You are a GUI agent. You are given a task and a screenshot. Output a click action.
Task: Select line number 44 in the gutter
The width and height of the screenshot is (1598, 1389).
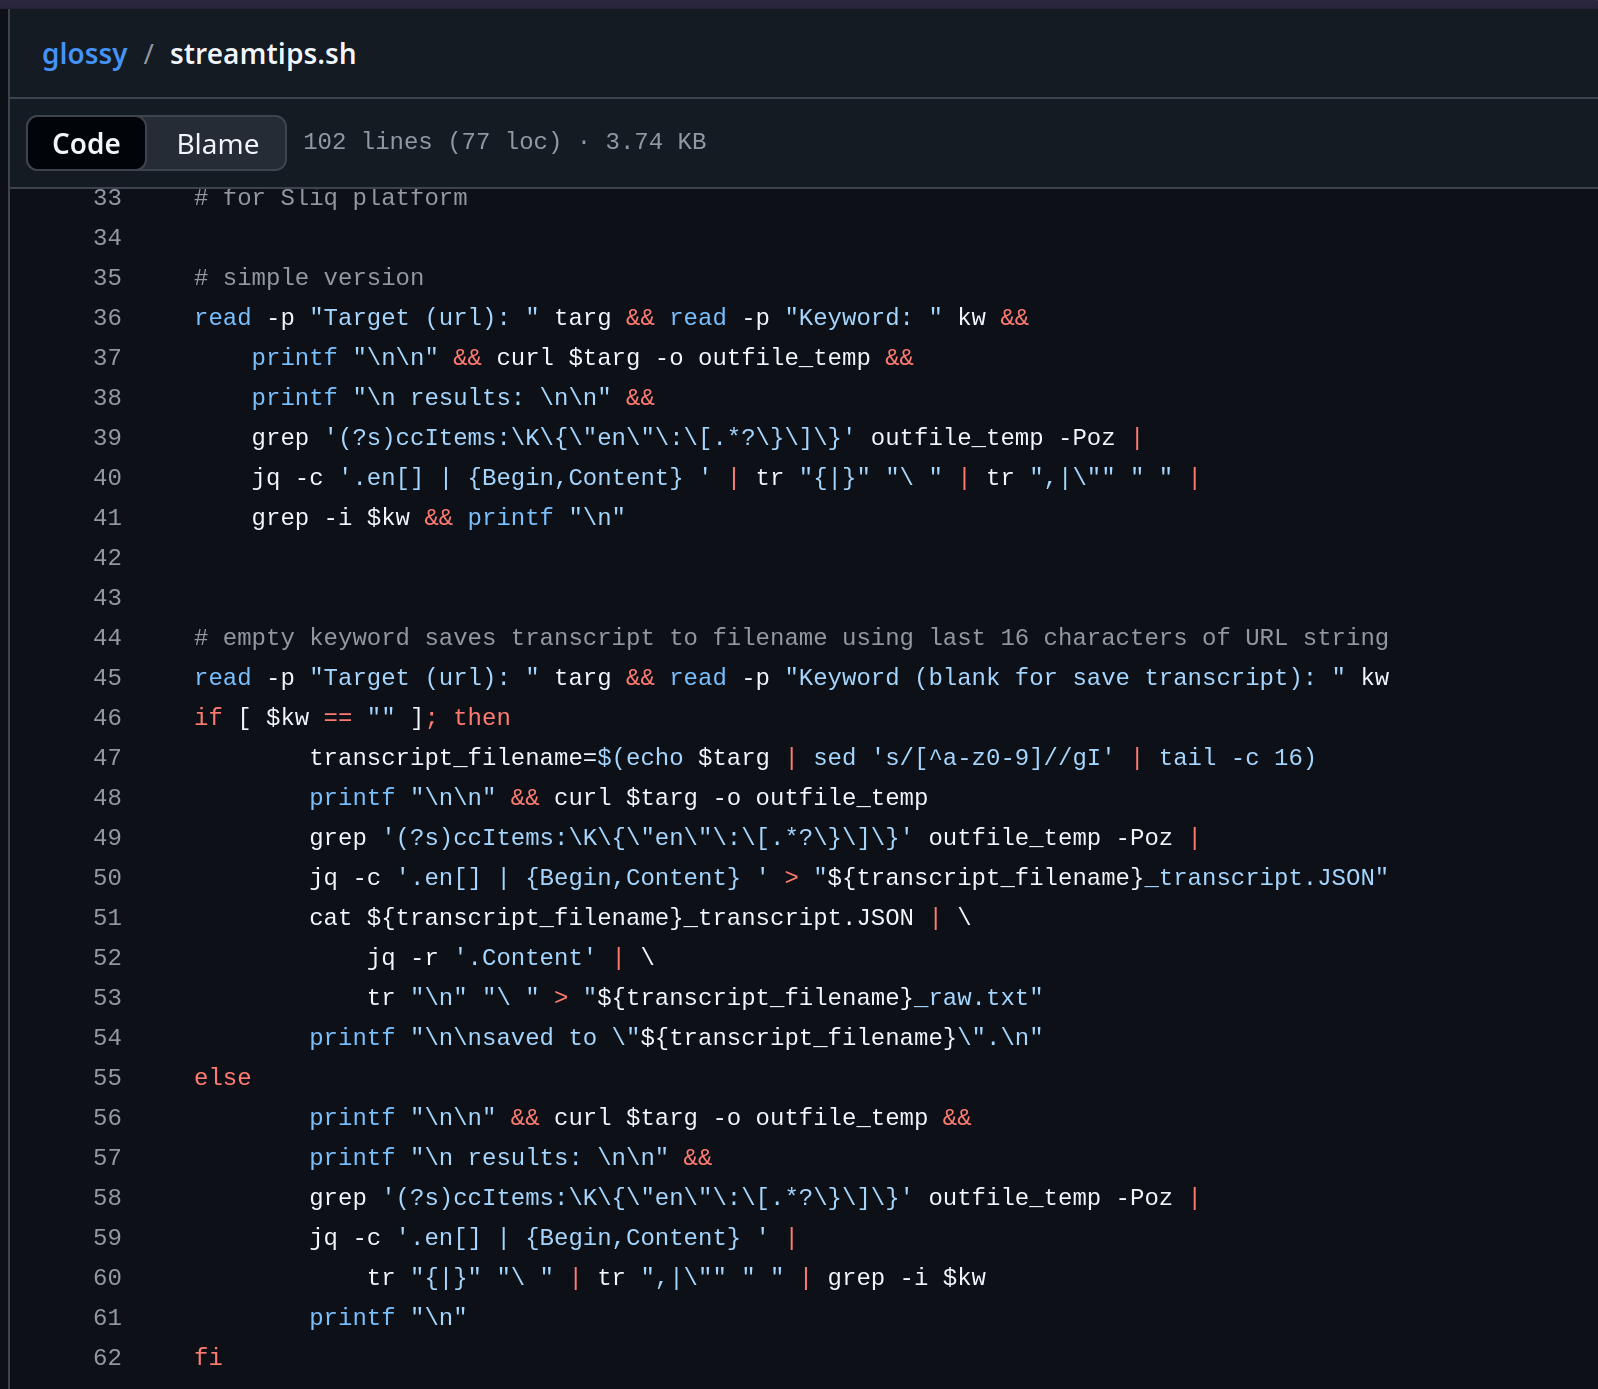107,638
